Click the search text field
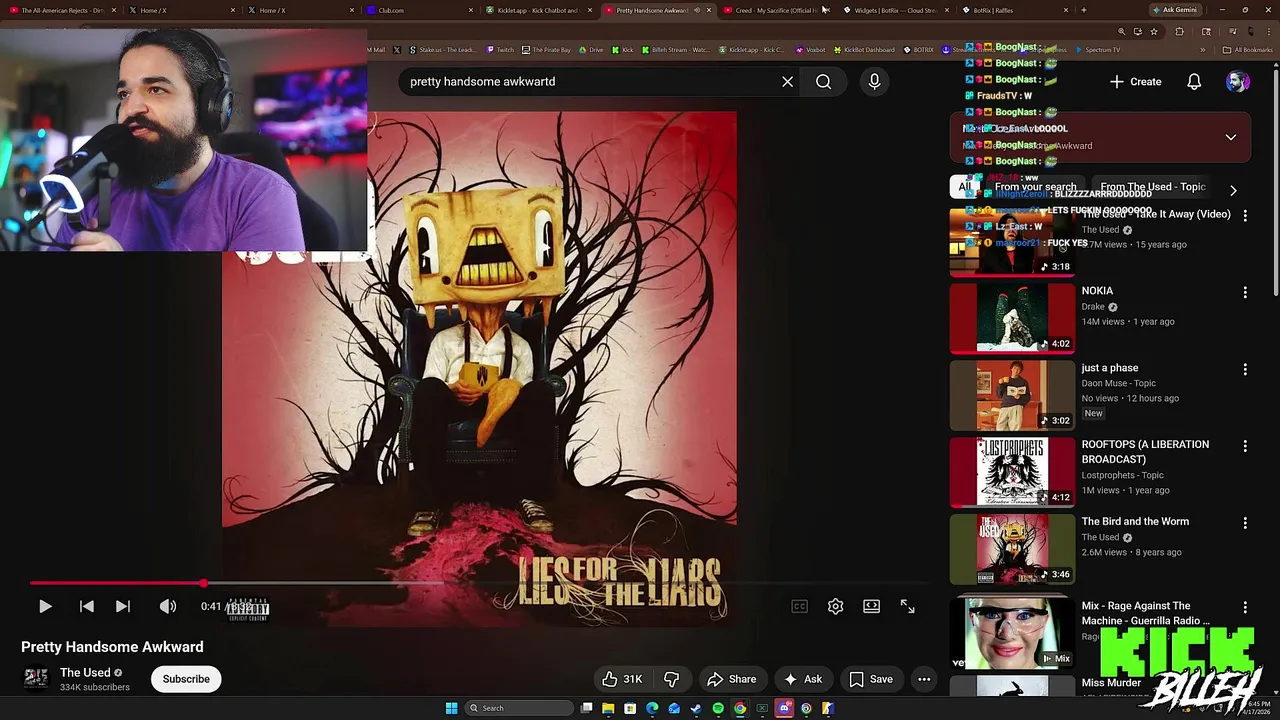This screenshot has width=1280, height=720. click(590, 82)
